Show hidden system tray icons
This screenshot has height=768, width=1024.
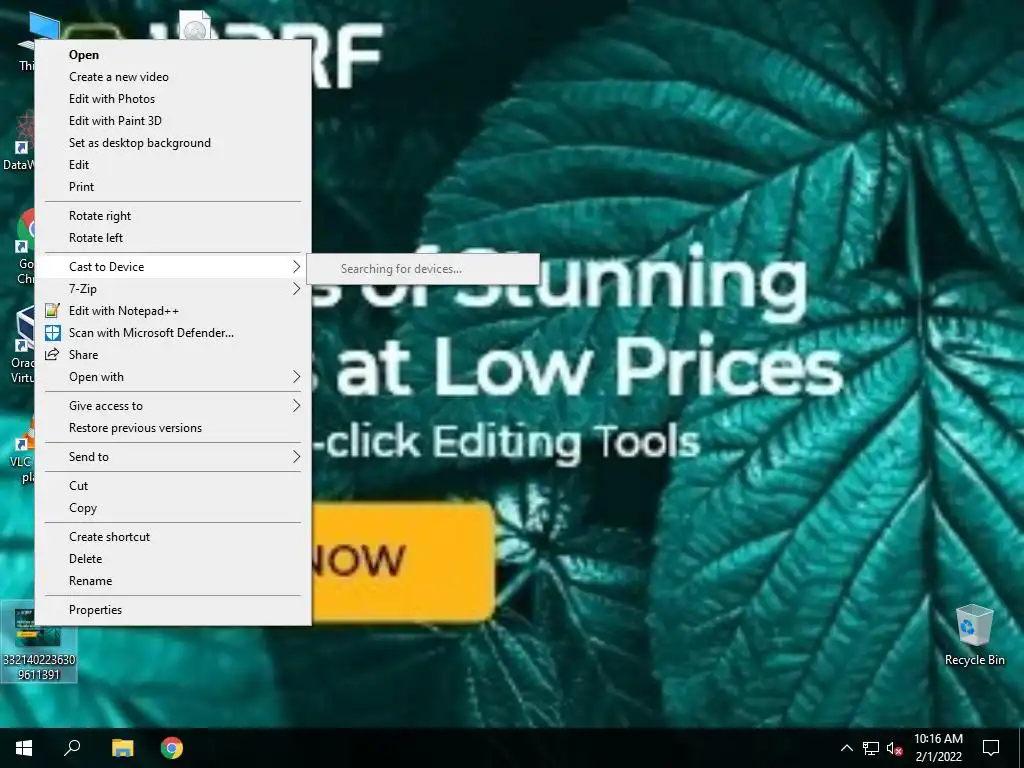point(846,748)
